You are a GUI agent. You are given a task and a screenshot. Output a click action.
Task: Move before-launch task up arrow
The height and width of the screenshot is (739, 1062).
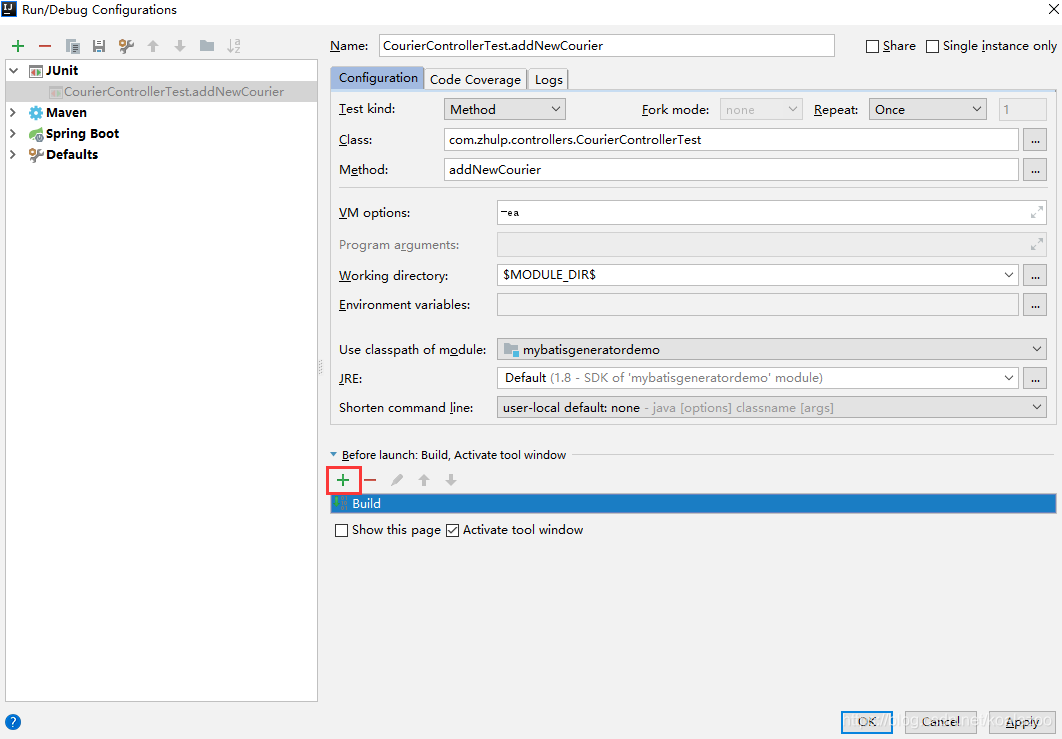[x=424, y=480]
